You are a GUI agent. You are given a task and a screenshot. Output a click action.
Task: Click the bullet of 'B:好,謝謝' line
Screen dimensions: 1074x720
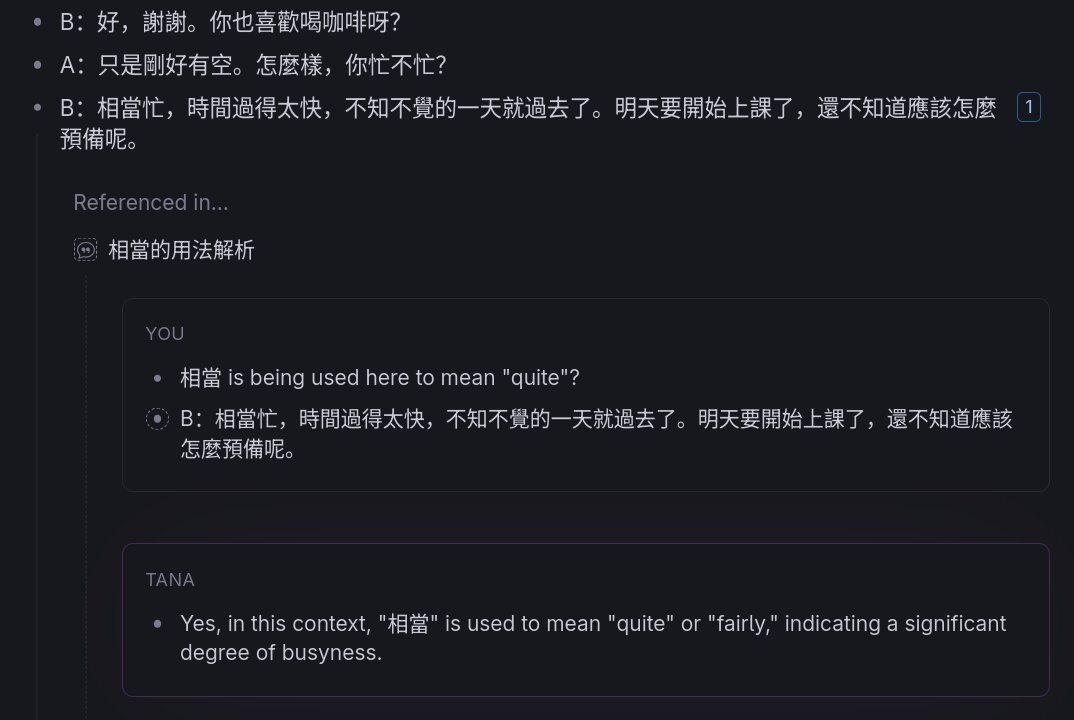click(38, 22)
